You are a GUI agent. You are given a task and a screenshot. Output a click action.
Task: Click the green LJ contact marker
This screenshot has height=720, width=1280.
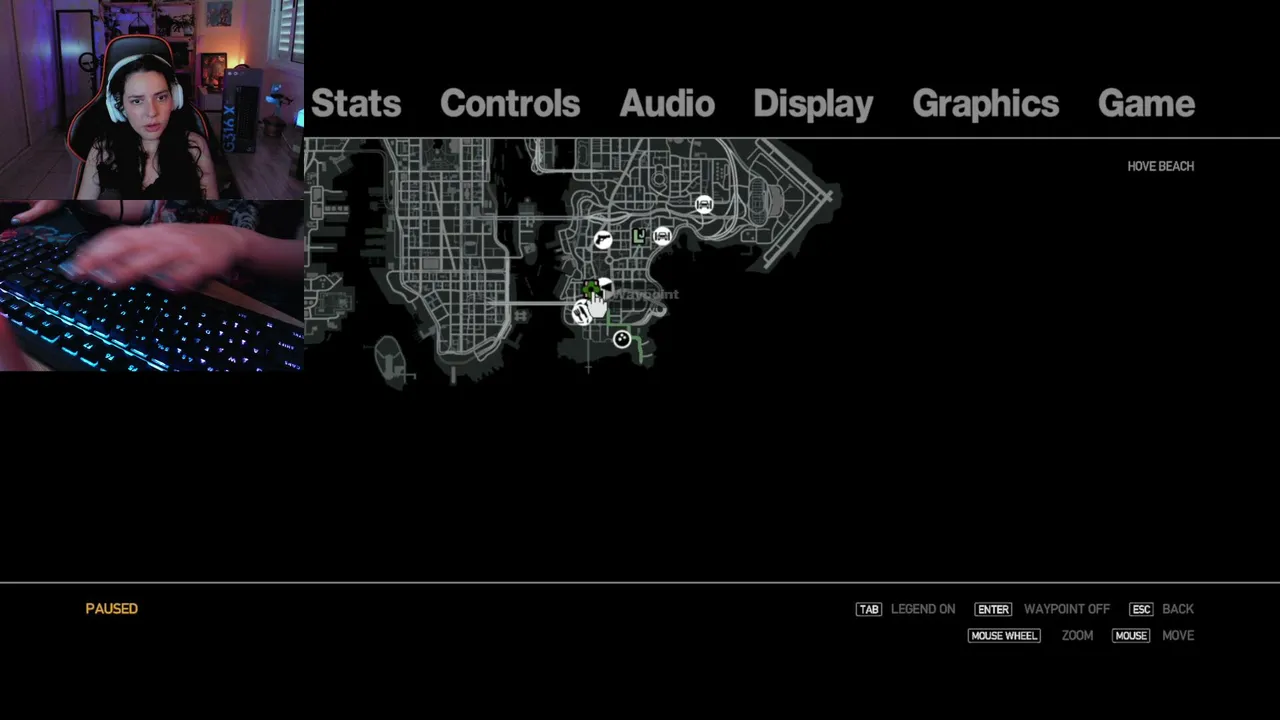pos(639,236)
